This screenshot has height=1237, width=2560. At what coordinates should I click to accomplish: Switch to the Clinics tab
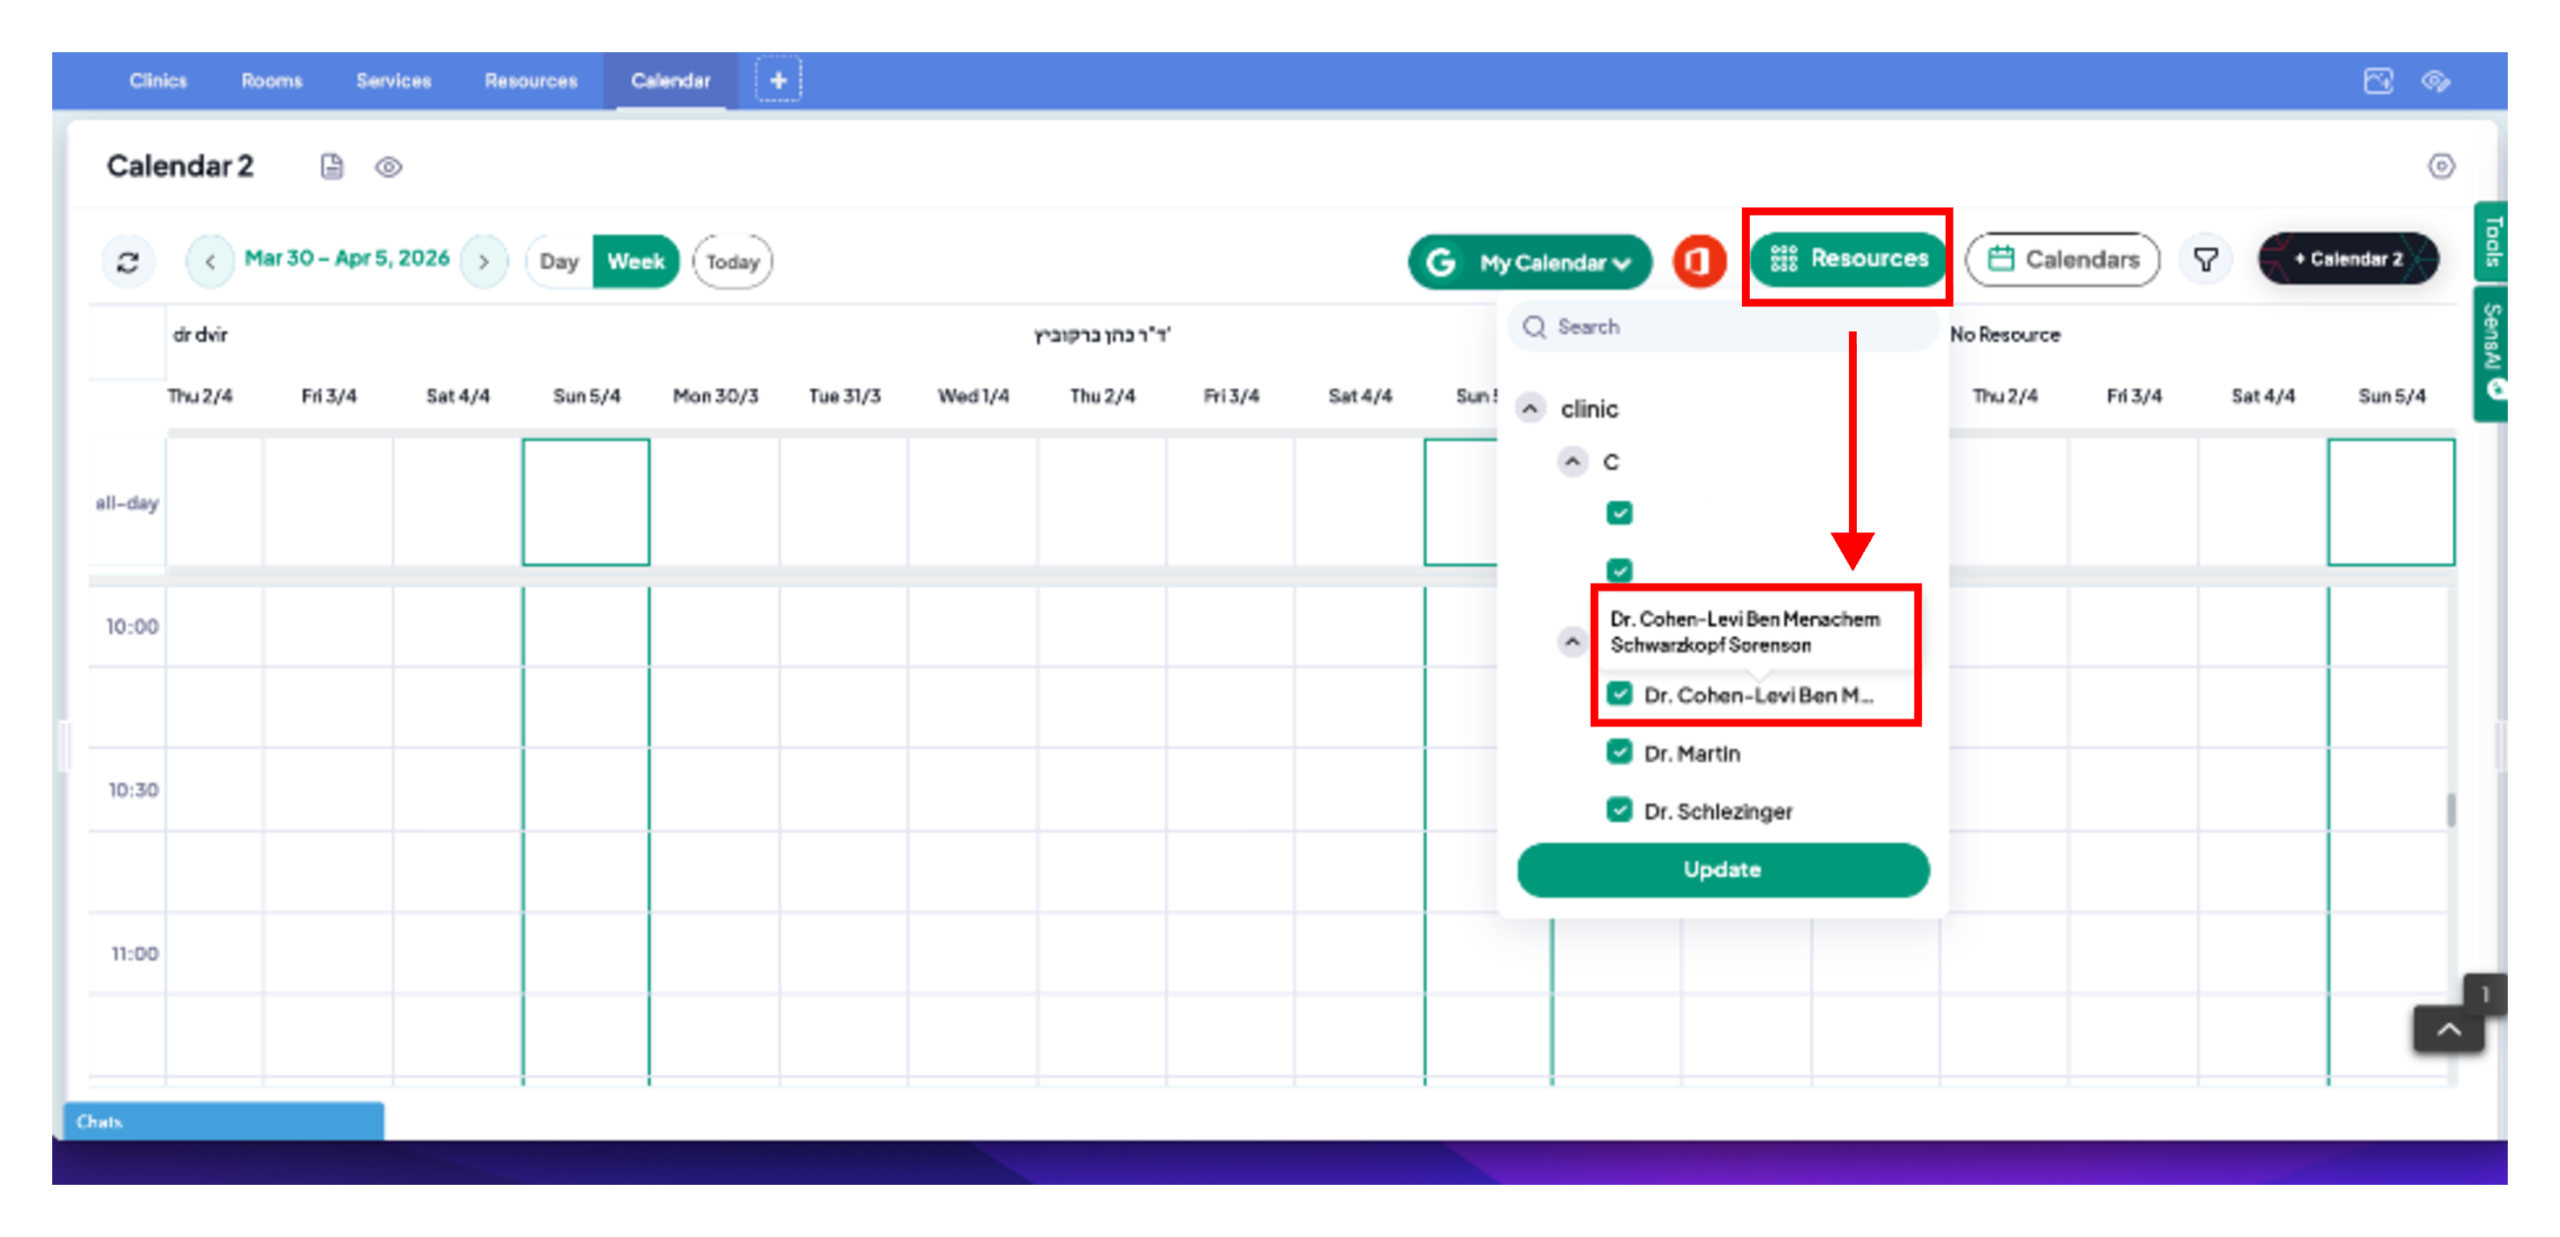tap(158, 81)
